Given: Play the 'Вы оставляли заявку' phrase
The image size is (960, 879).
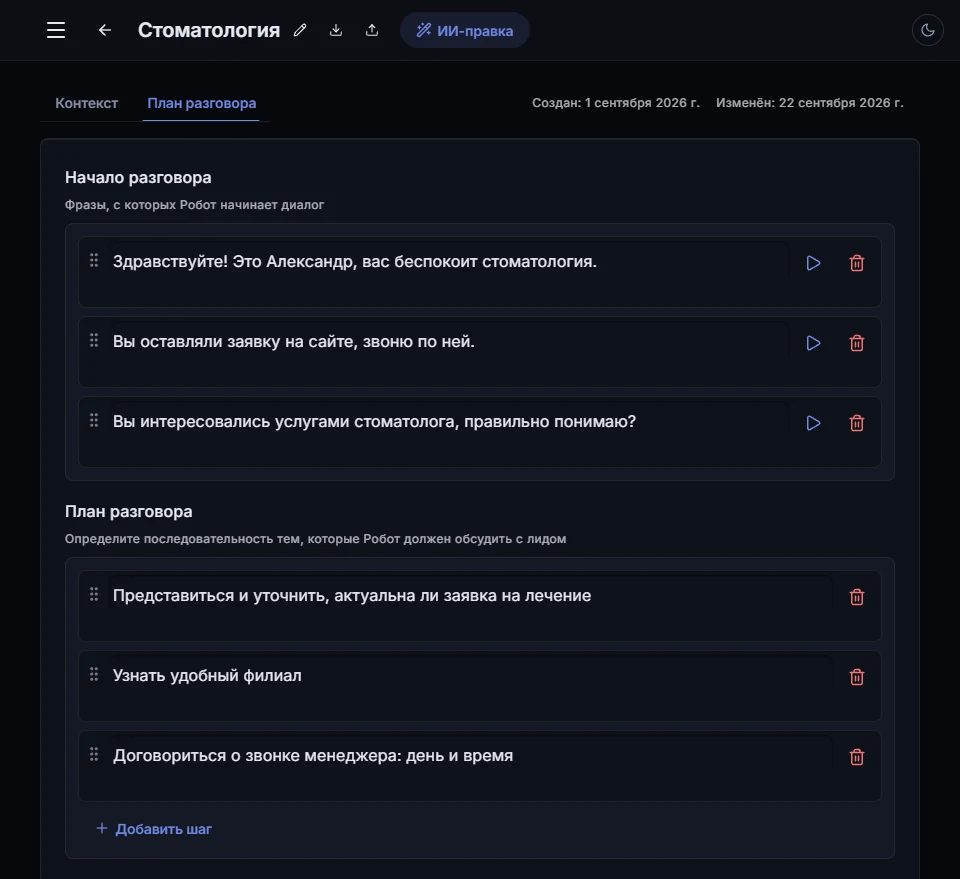Looking at the screenshot, I should click(x=813, y=343).
